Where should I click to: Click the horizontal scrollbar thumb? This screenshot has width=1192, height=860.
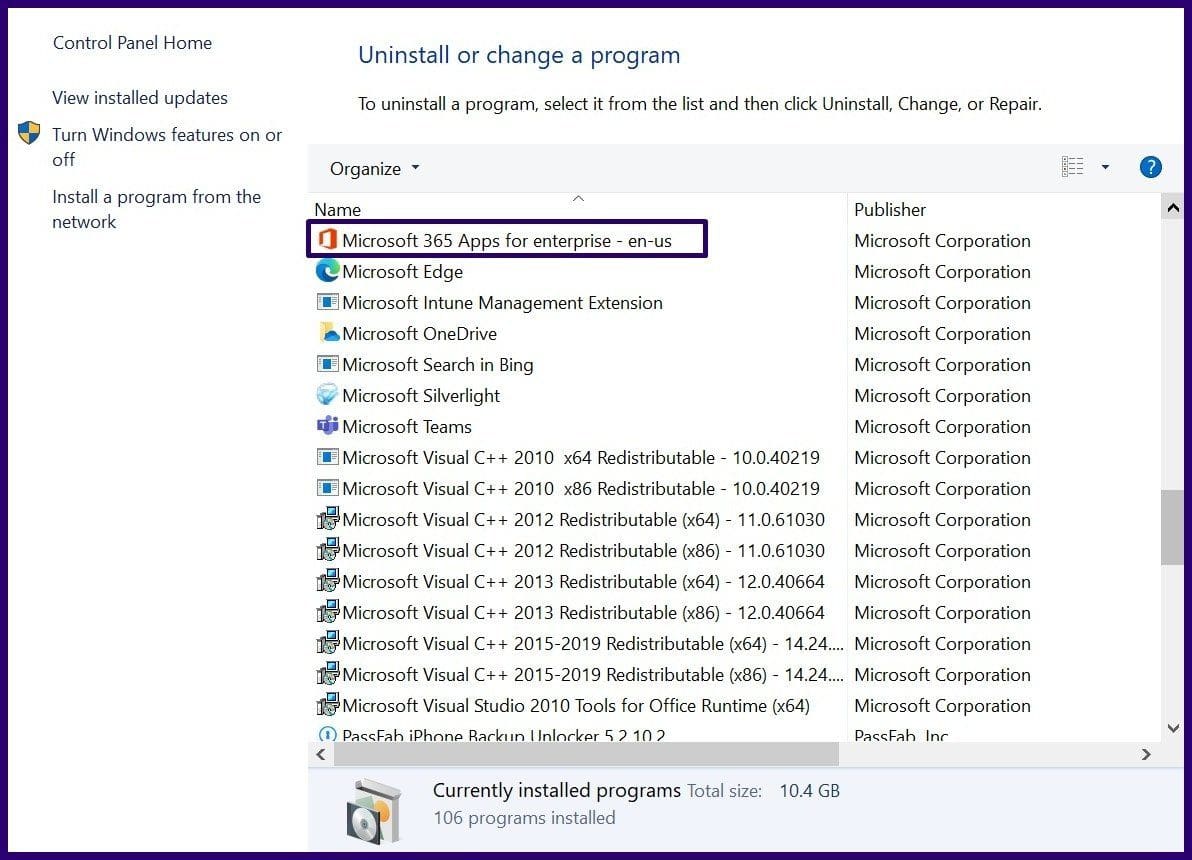coord(586,754)
